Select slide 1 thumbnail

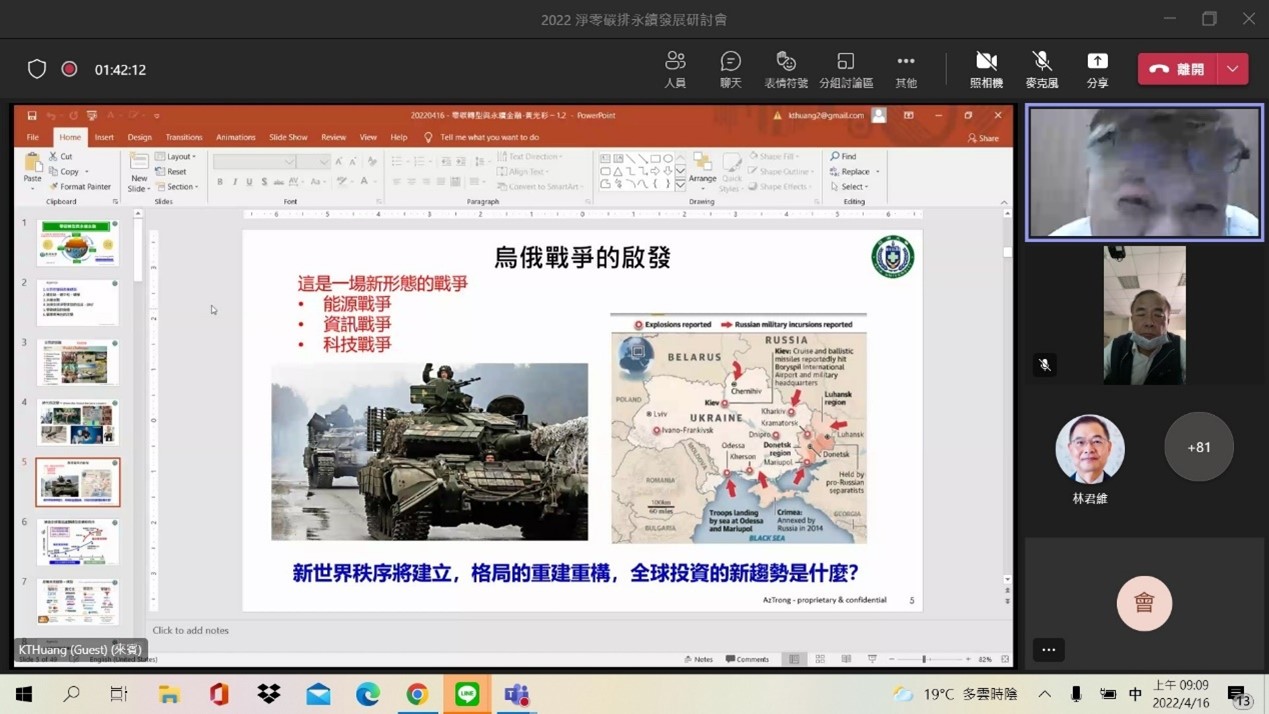[78, 242]
